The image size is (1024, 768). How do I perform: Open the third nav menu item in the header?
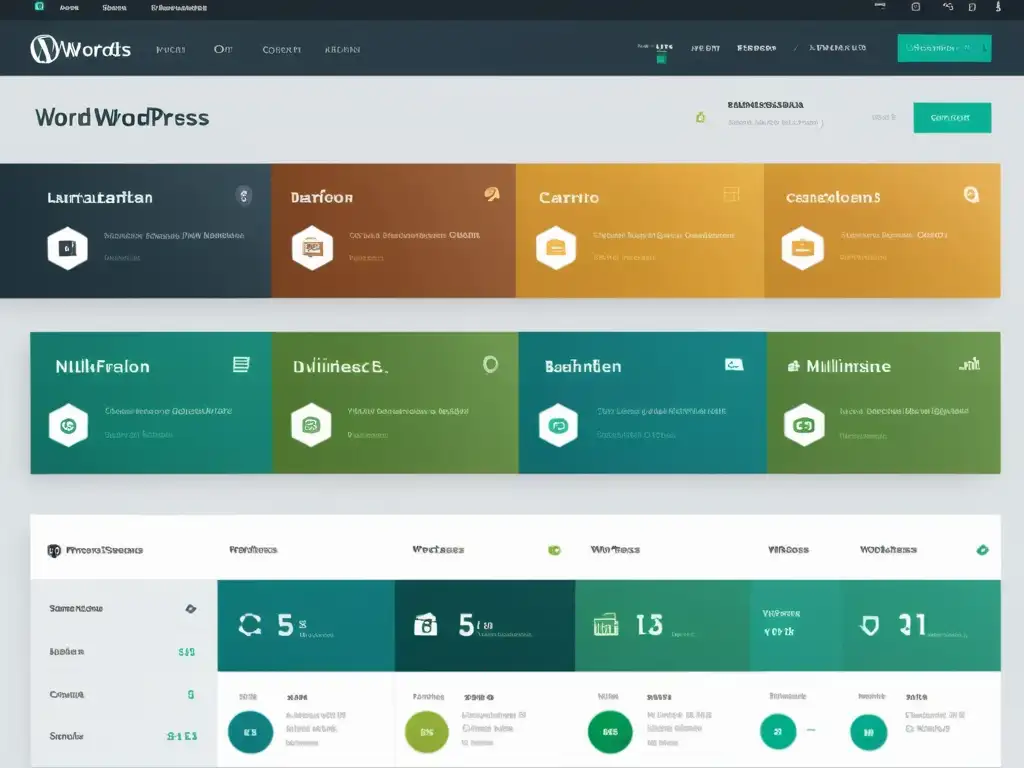tap(281, 50)
